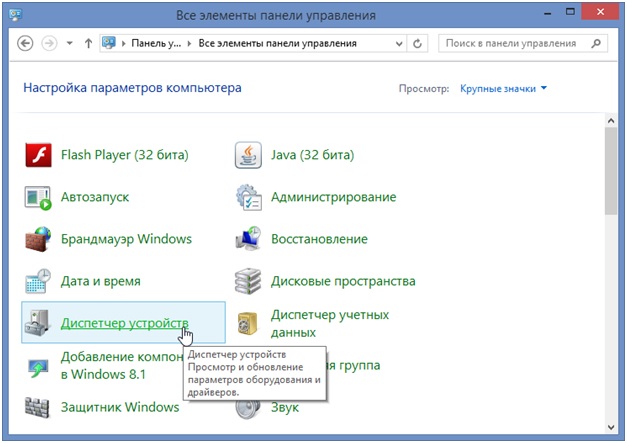Screen dimensions: 627x443
Task: Click the Дата и время calendar icon
Action: pos(38,281)
